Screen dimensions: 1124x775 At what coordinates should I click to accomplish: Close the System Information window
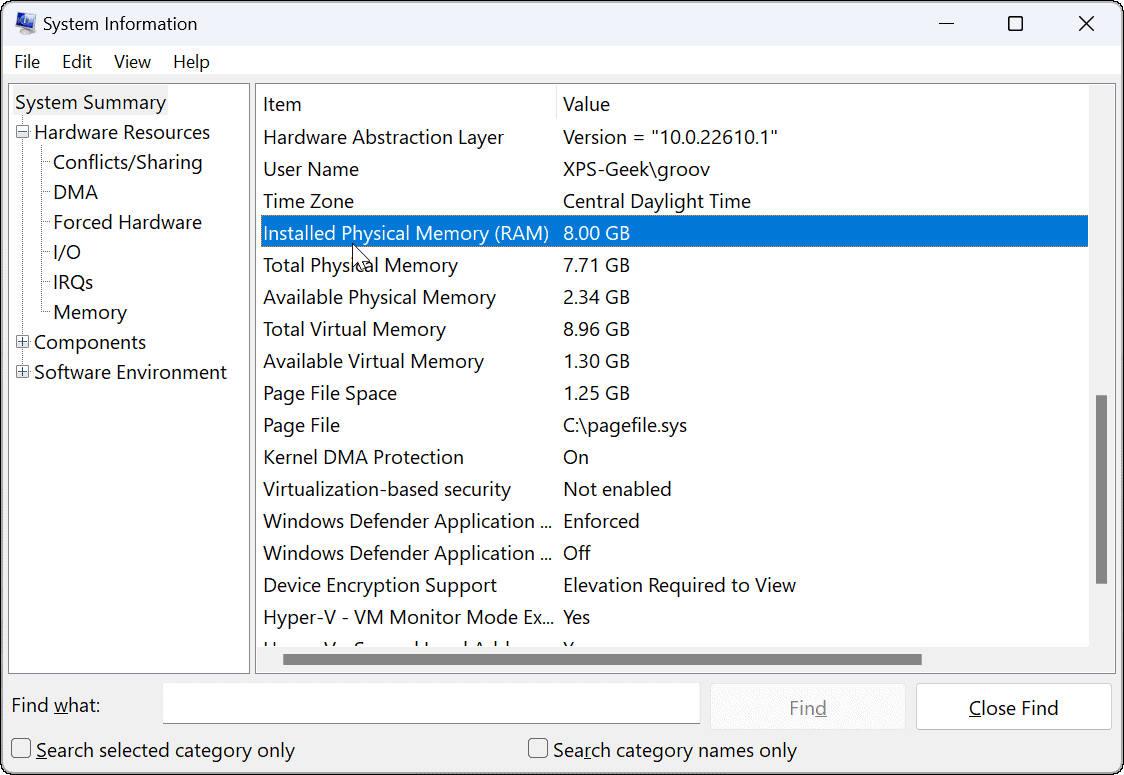point(1086,24)
